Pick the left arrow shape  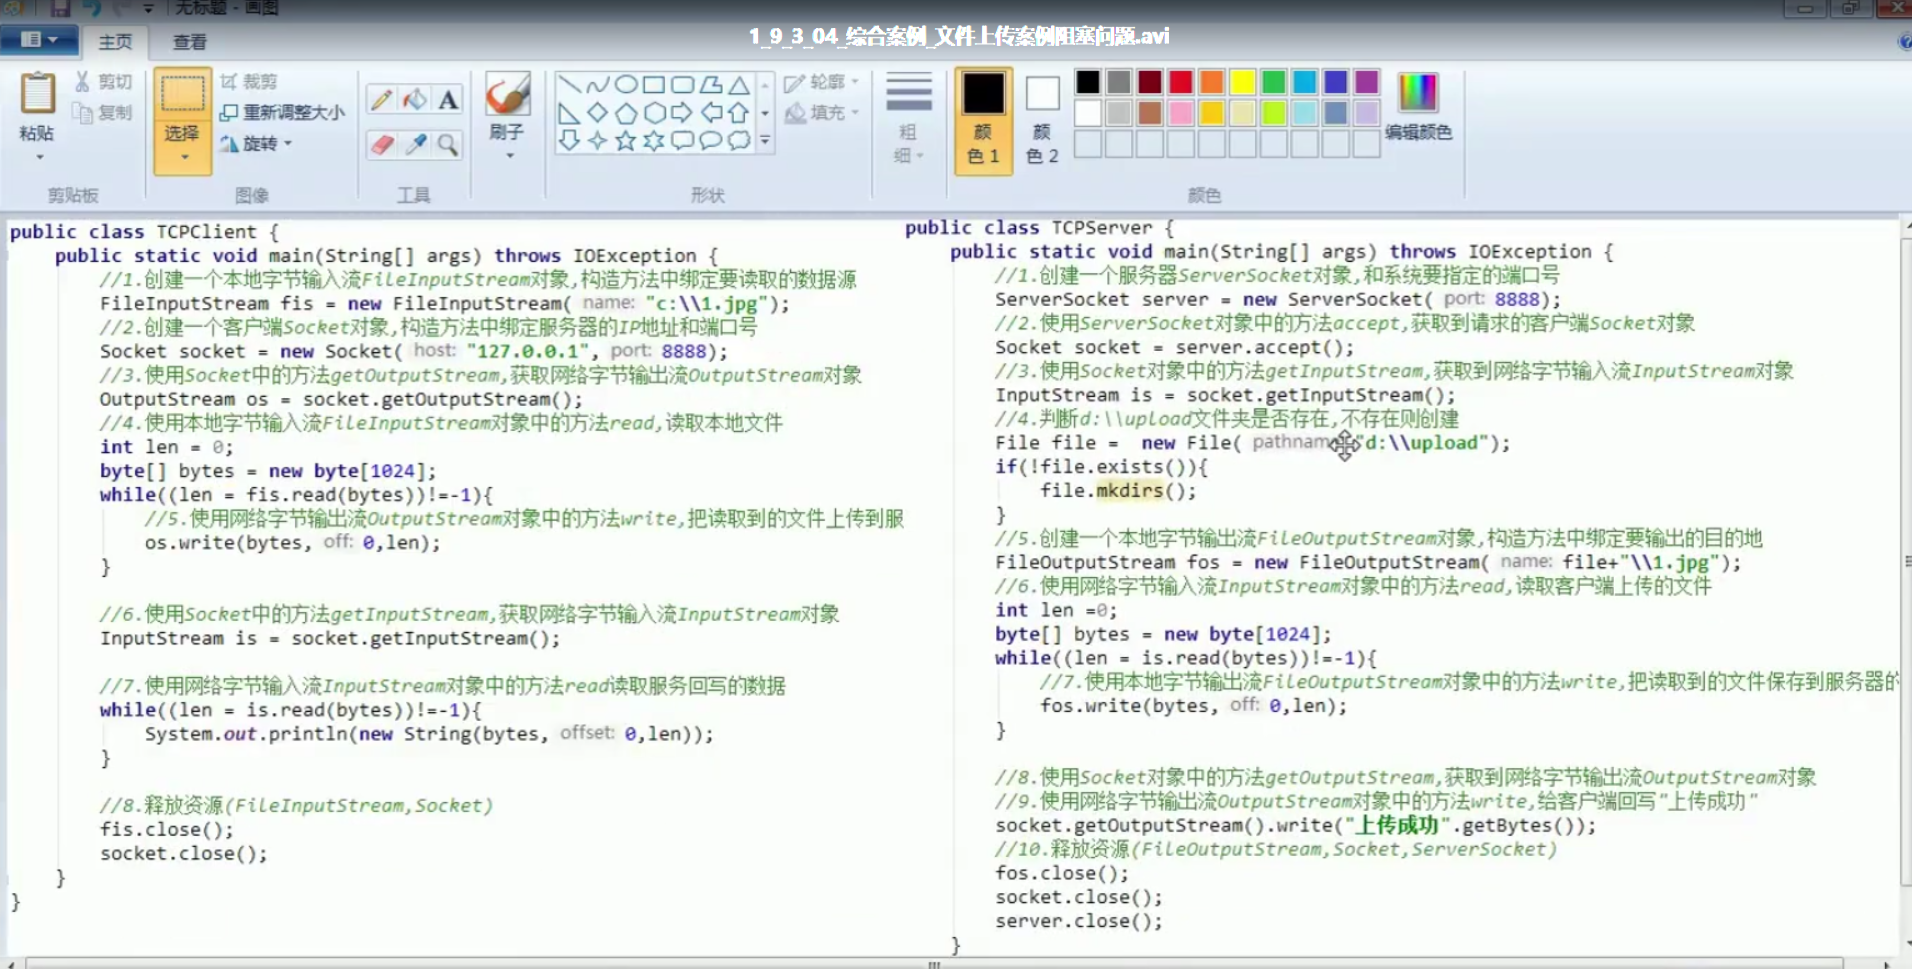pos(710,112)
